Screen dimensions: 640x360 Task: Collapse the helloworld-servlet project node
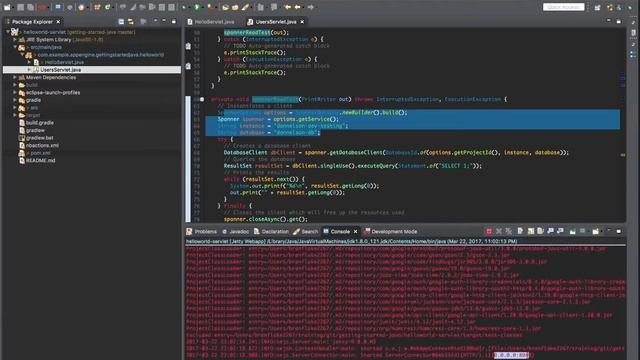pyautogui.click(x=8, y=32)
